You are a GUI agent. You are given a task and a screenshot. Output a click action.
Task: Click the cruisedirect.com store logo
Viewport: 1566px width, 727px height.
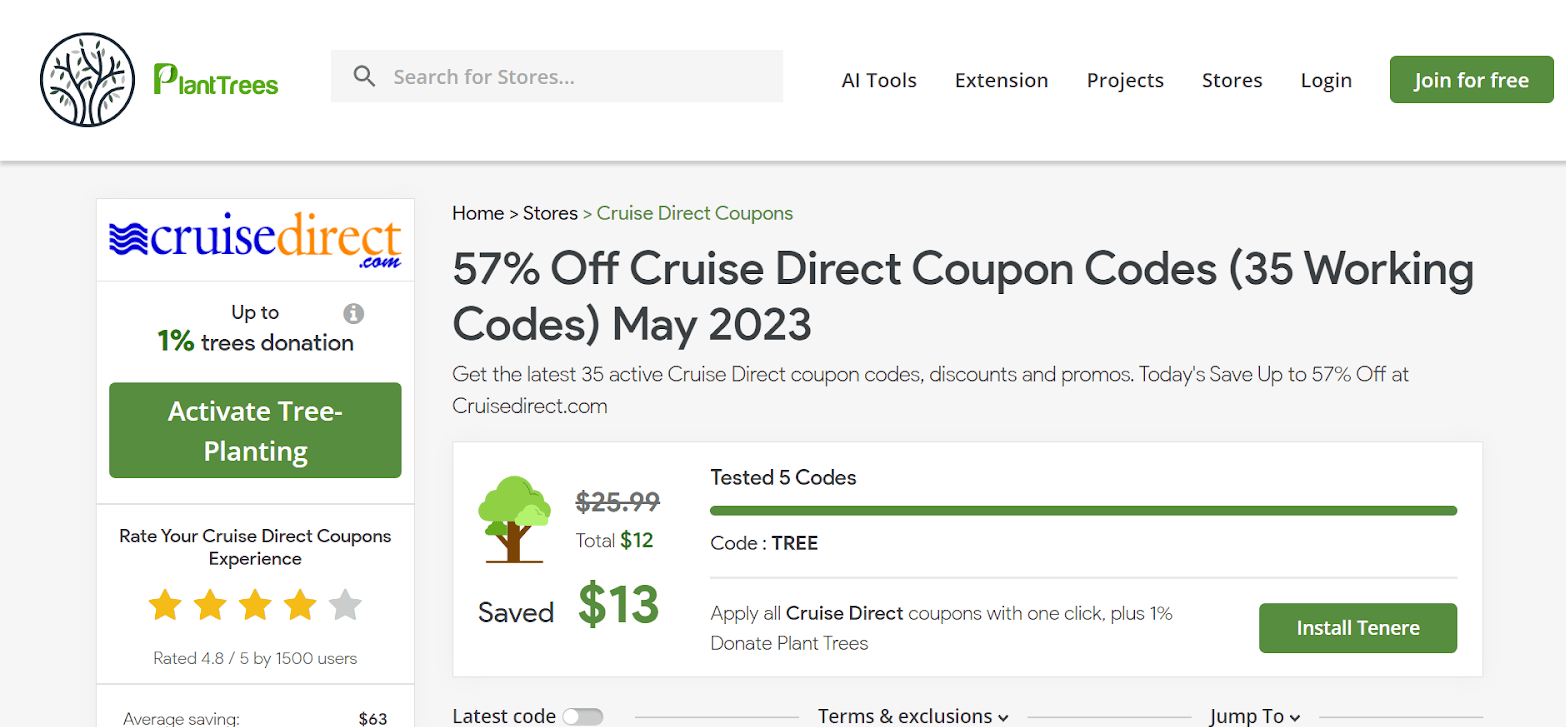coord(255,240)
